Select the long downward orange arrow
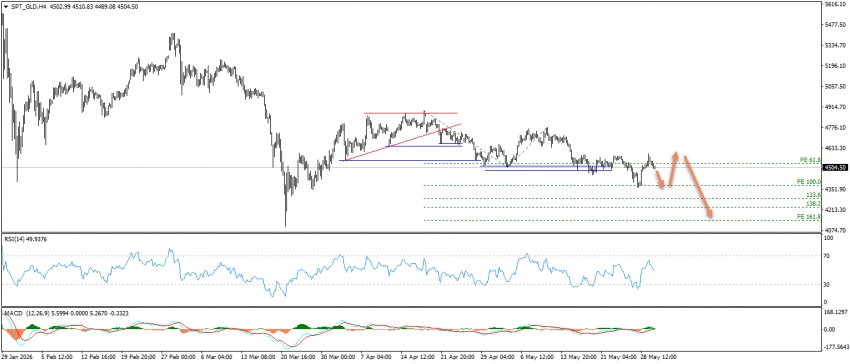The height and width of the screenshot is (364, 850). 697,187
